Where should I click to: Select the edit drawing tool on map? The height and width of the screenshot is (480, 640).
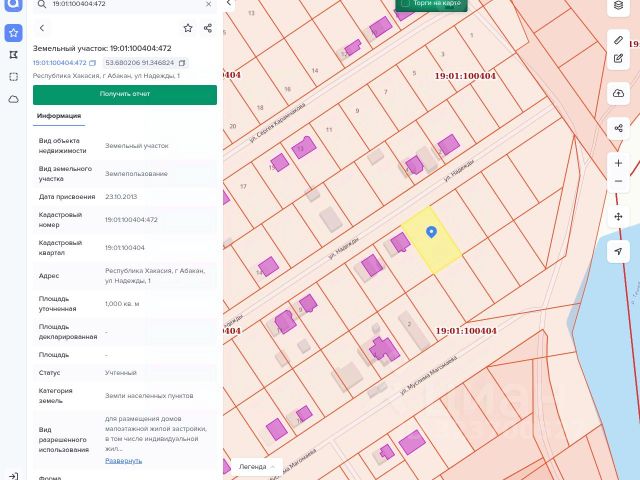[618, 58]
